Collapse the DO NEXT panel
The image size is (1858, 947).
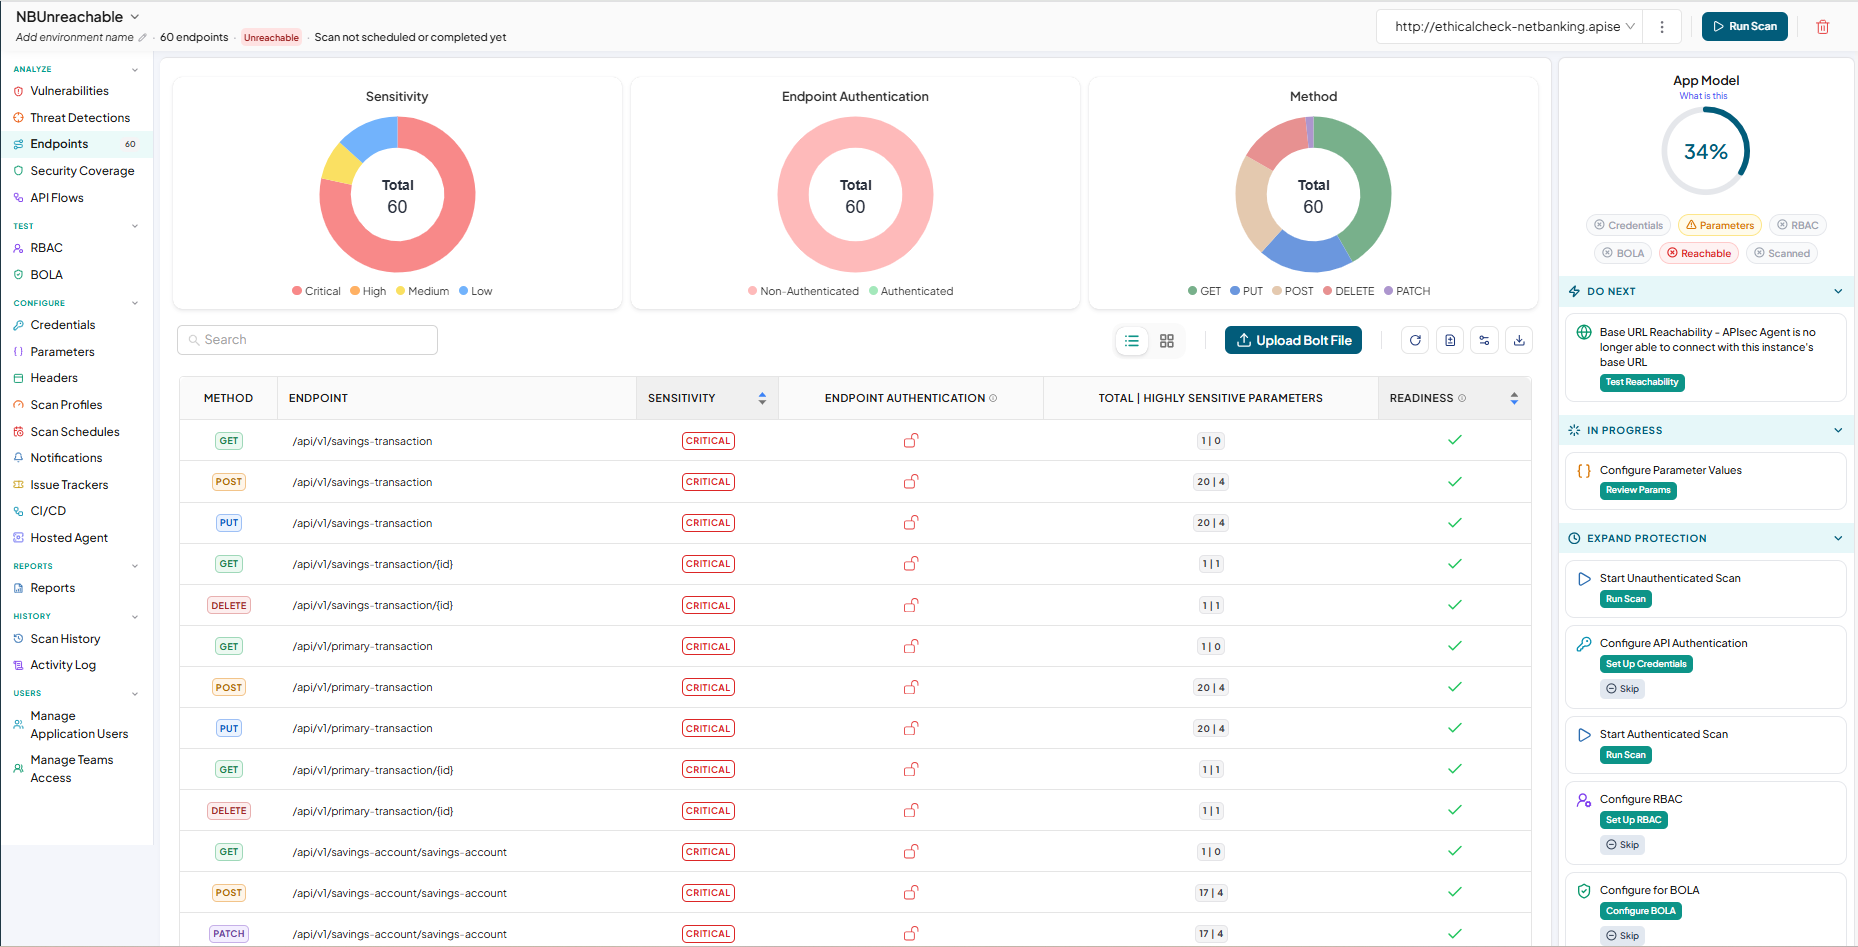(1838, 292)
